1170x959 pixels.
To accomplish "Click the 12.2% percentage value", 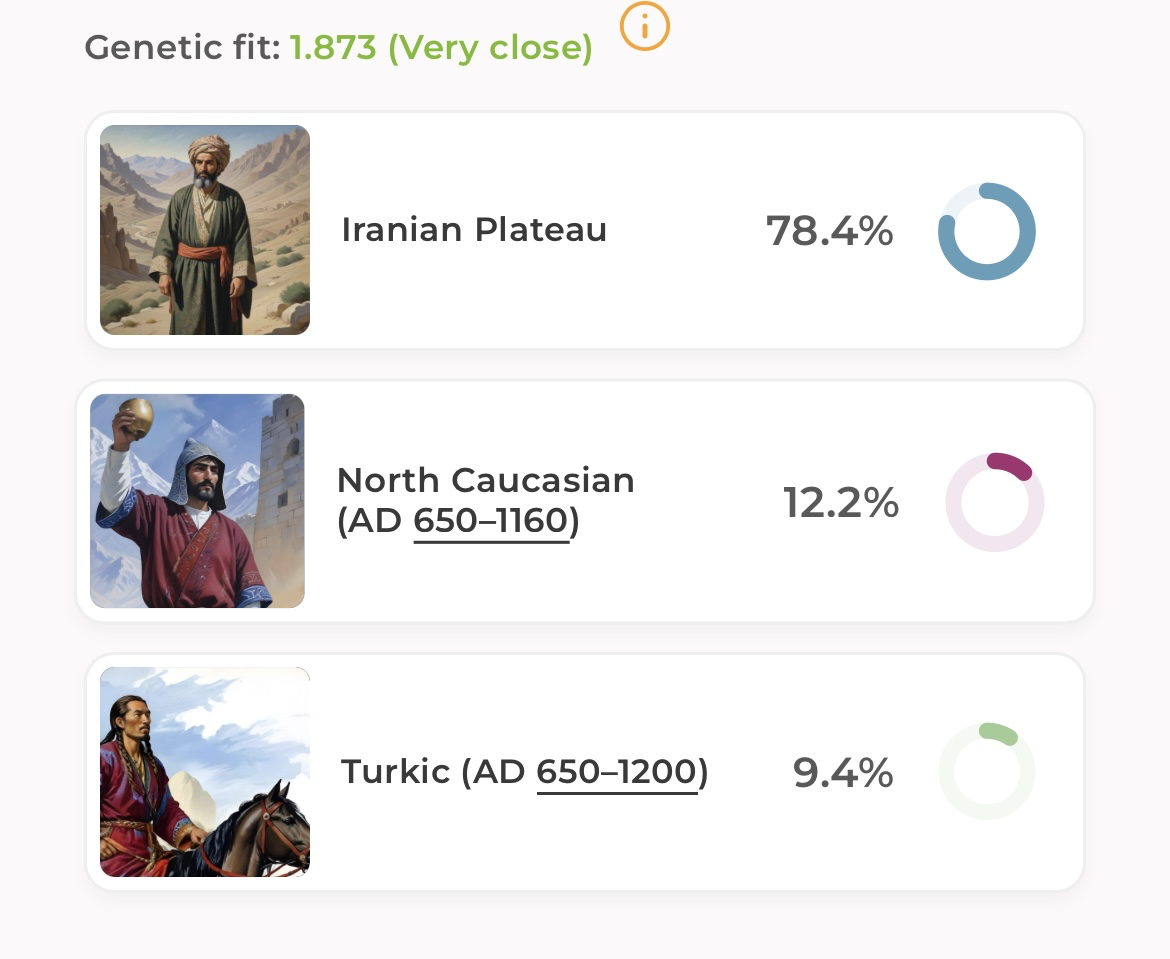I will (840, 503).
